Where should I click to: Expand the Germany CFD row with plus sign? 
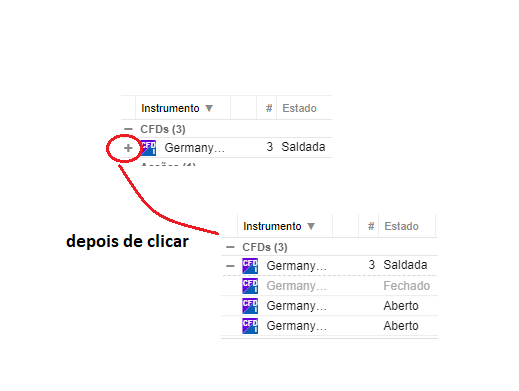(128, 148)
